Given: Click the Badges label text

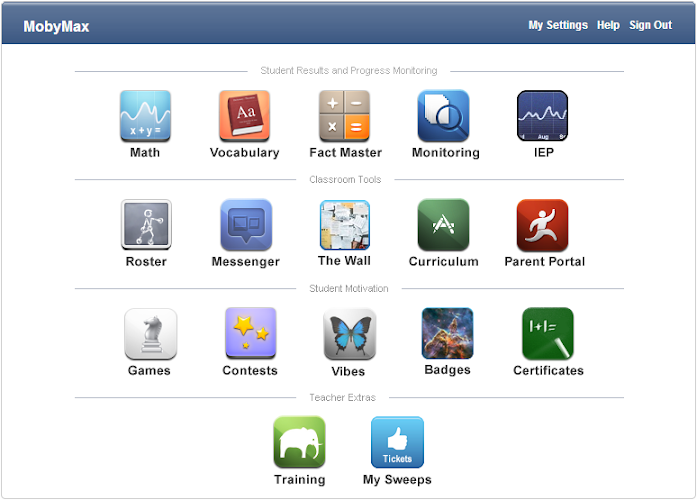Looking at the screenshot, I should [447, 370].
